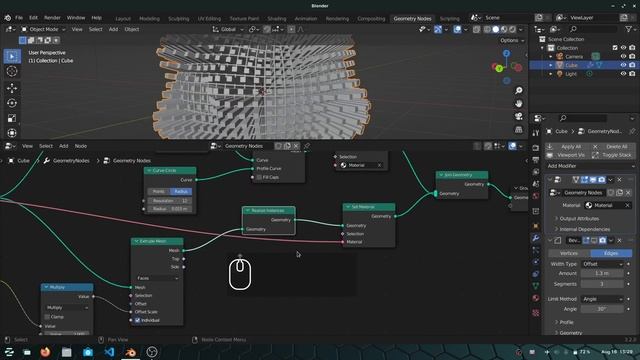
Task: Toggle viewport overlays button
Action: coord(458,29)
